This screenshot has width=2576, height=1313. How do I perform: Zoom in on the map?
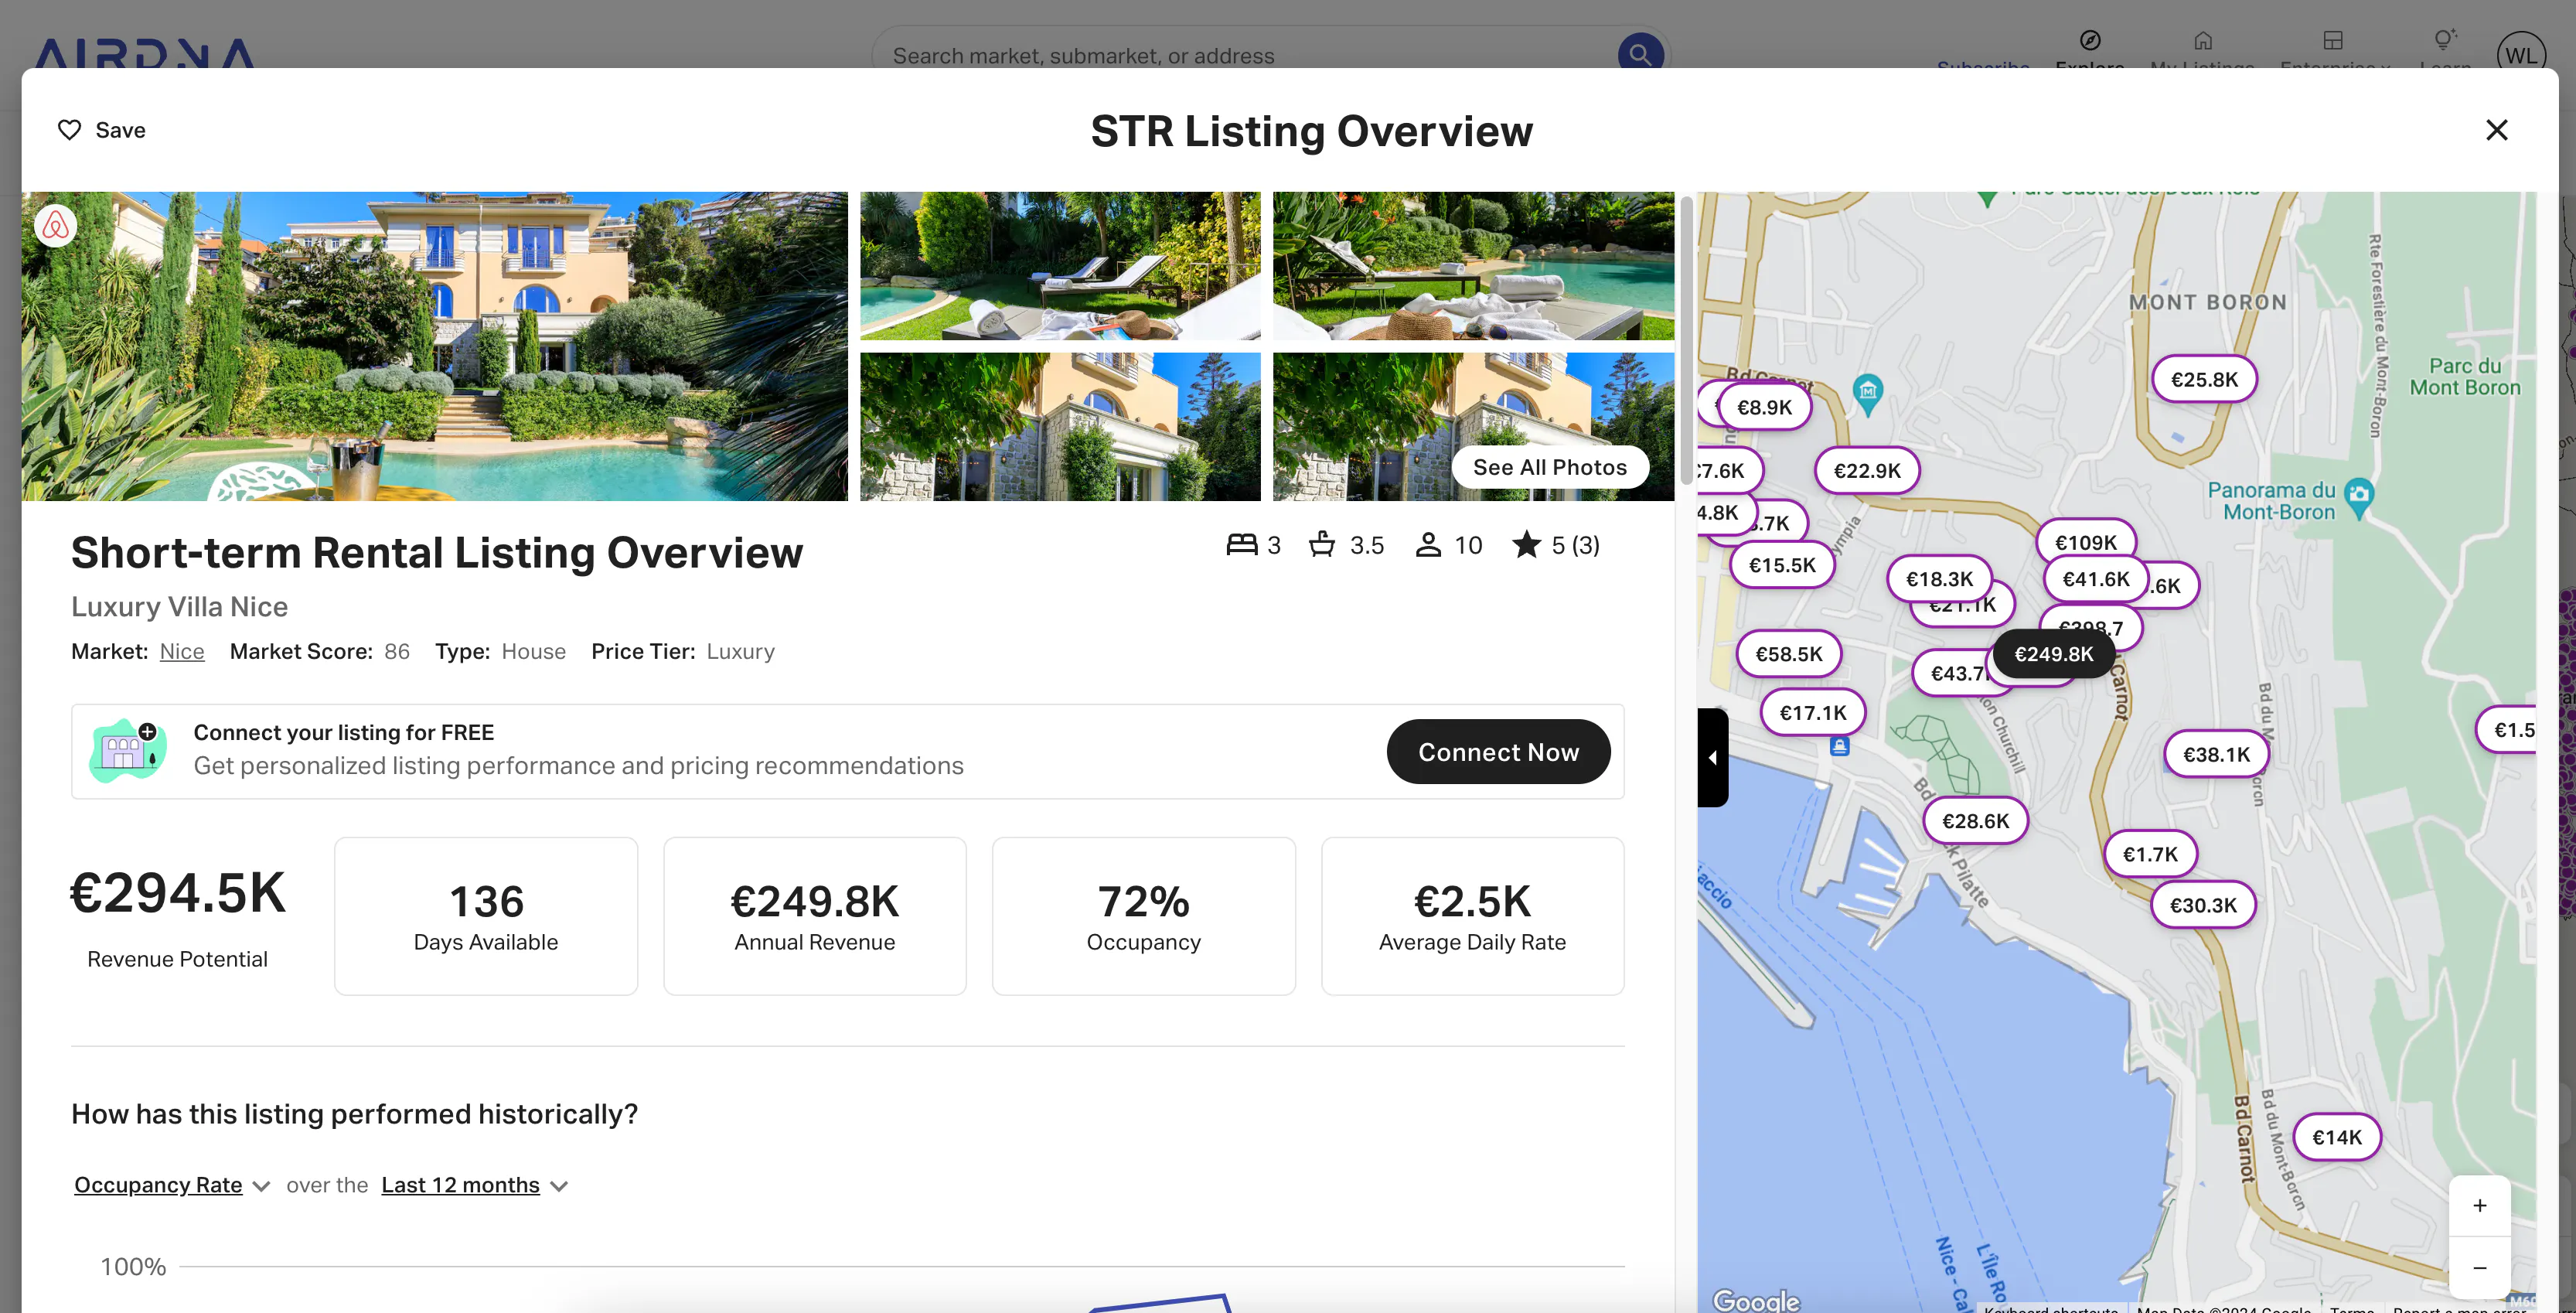(x=2479, y=1206)
